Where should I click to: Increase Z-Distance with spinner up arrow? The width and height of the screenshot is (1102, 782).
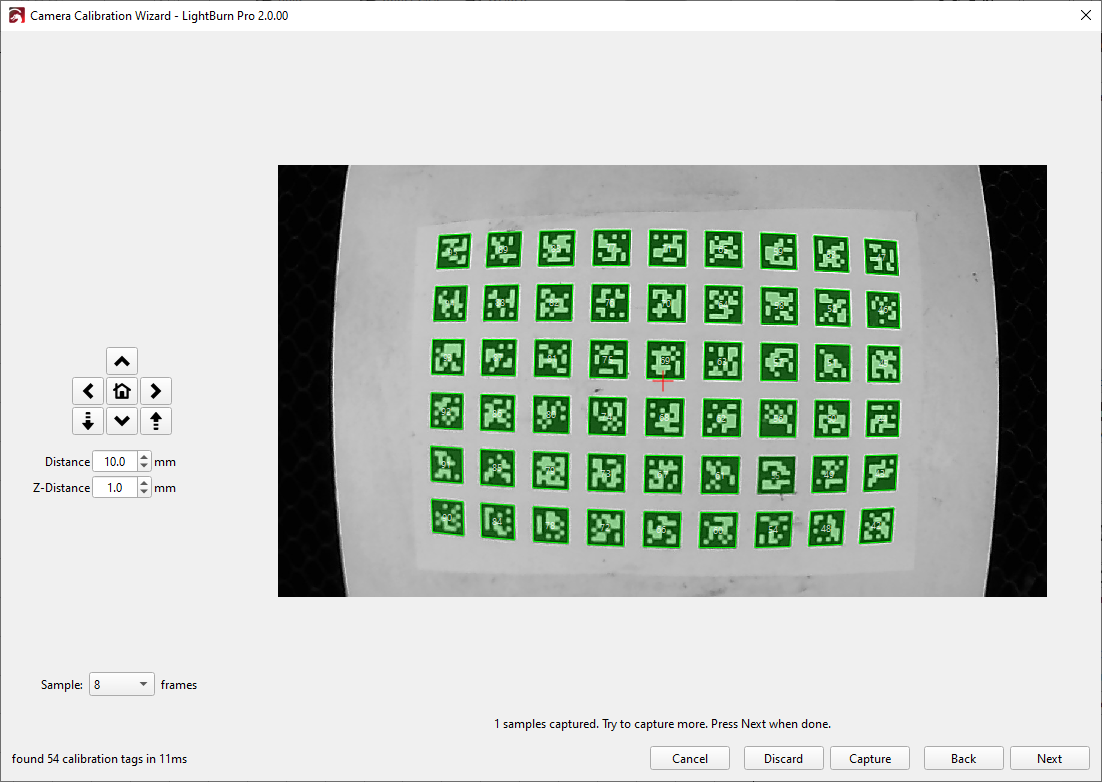point(144,483)
